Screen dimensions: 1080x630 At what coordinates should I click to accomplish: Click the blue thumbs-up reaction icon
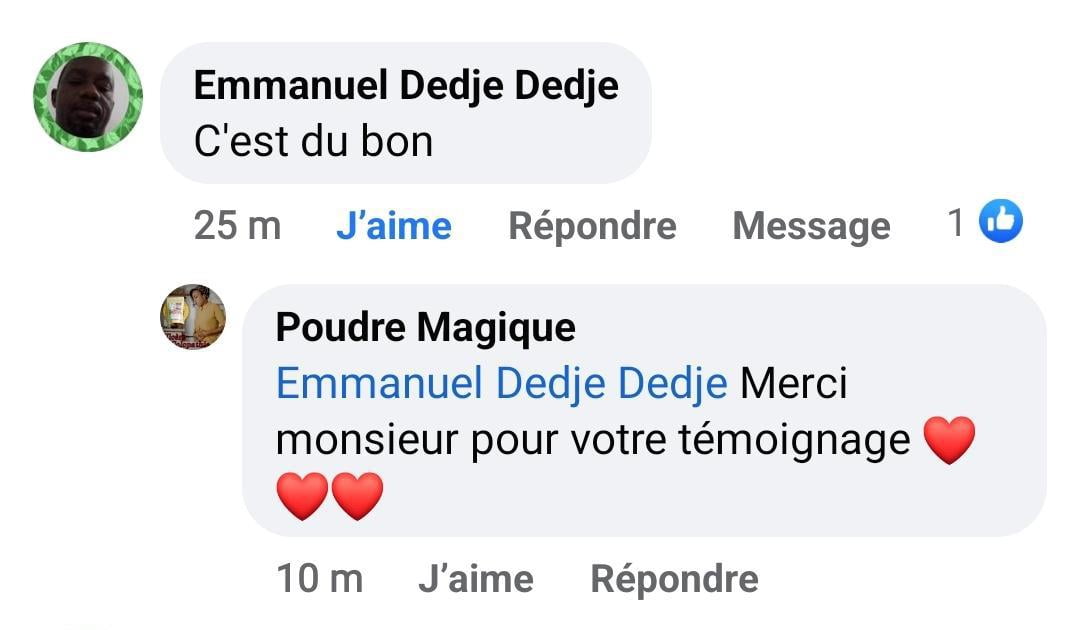tap(1001, 221)
